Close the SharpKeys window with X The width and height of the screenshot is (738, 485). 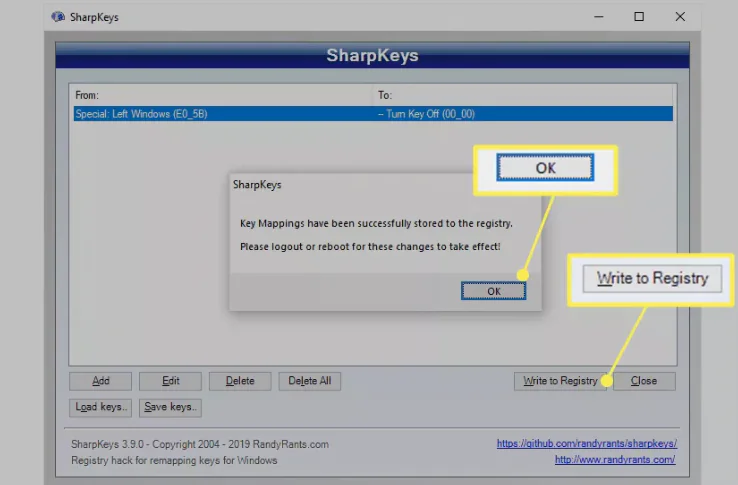point(680,17)
